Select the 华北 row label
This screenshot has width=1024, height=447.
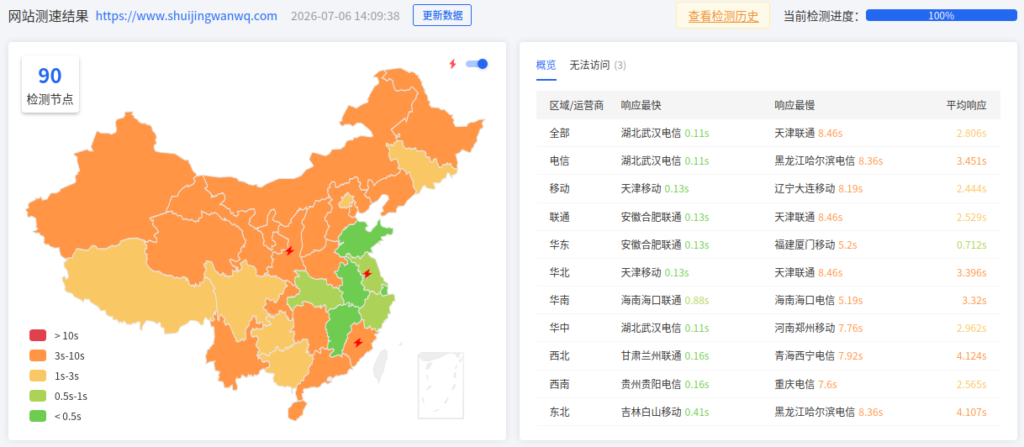pyautogui.click(x=560, y=273)
